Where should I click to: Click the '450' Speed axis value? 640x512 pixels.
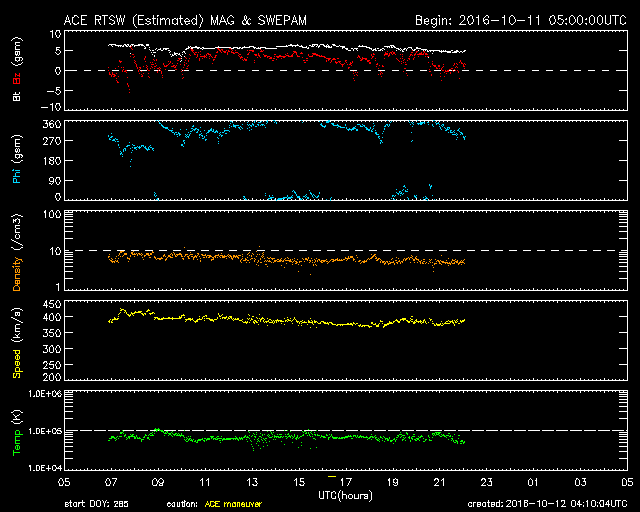click(52, 304)
